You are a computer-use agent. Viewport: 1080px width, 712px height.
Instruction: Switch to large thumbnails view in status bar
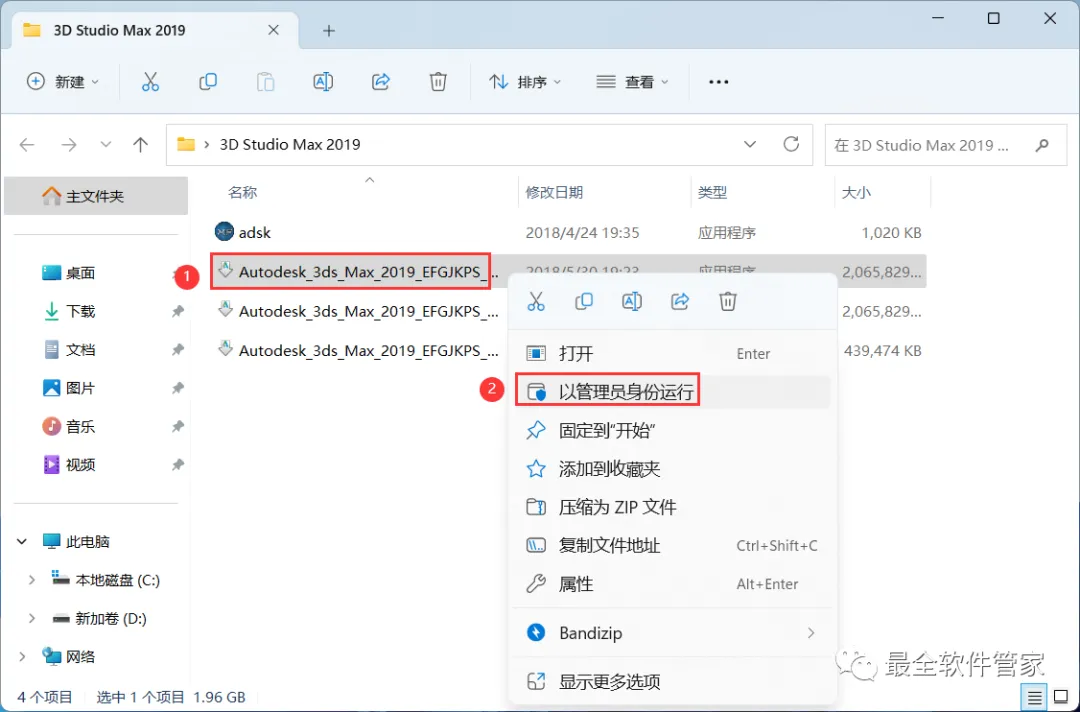[1061, 698]
